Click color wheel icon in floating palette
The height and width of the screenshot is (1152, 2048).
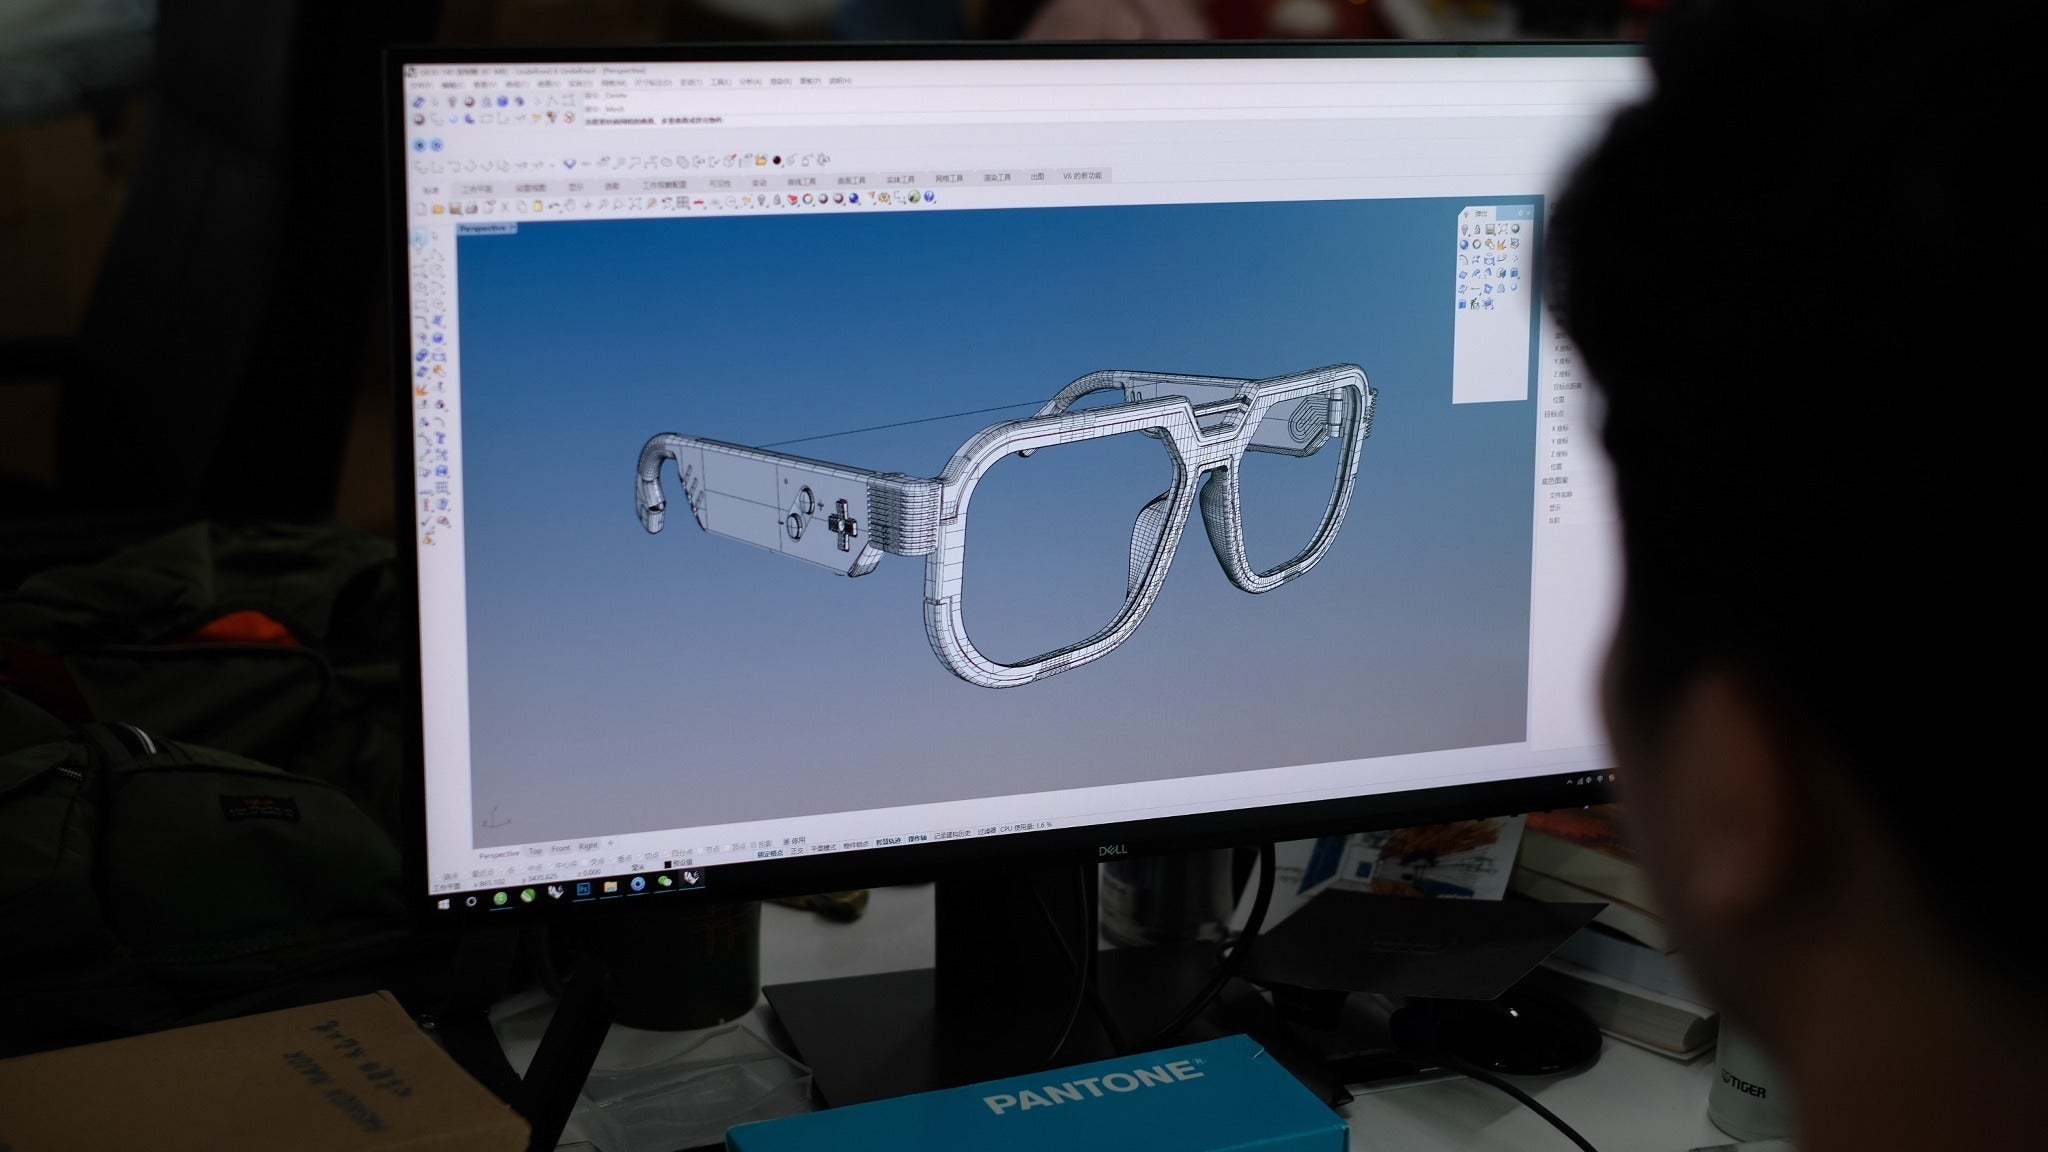pos(1476,244)
